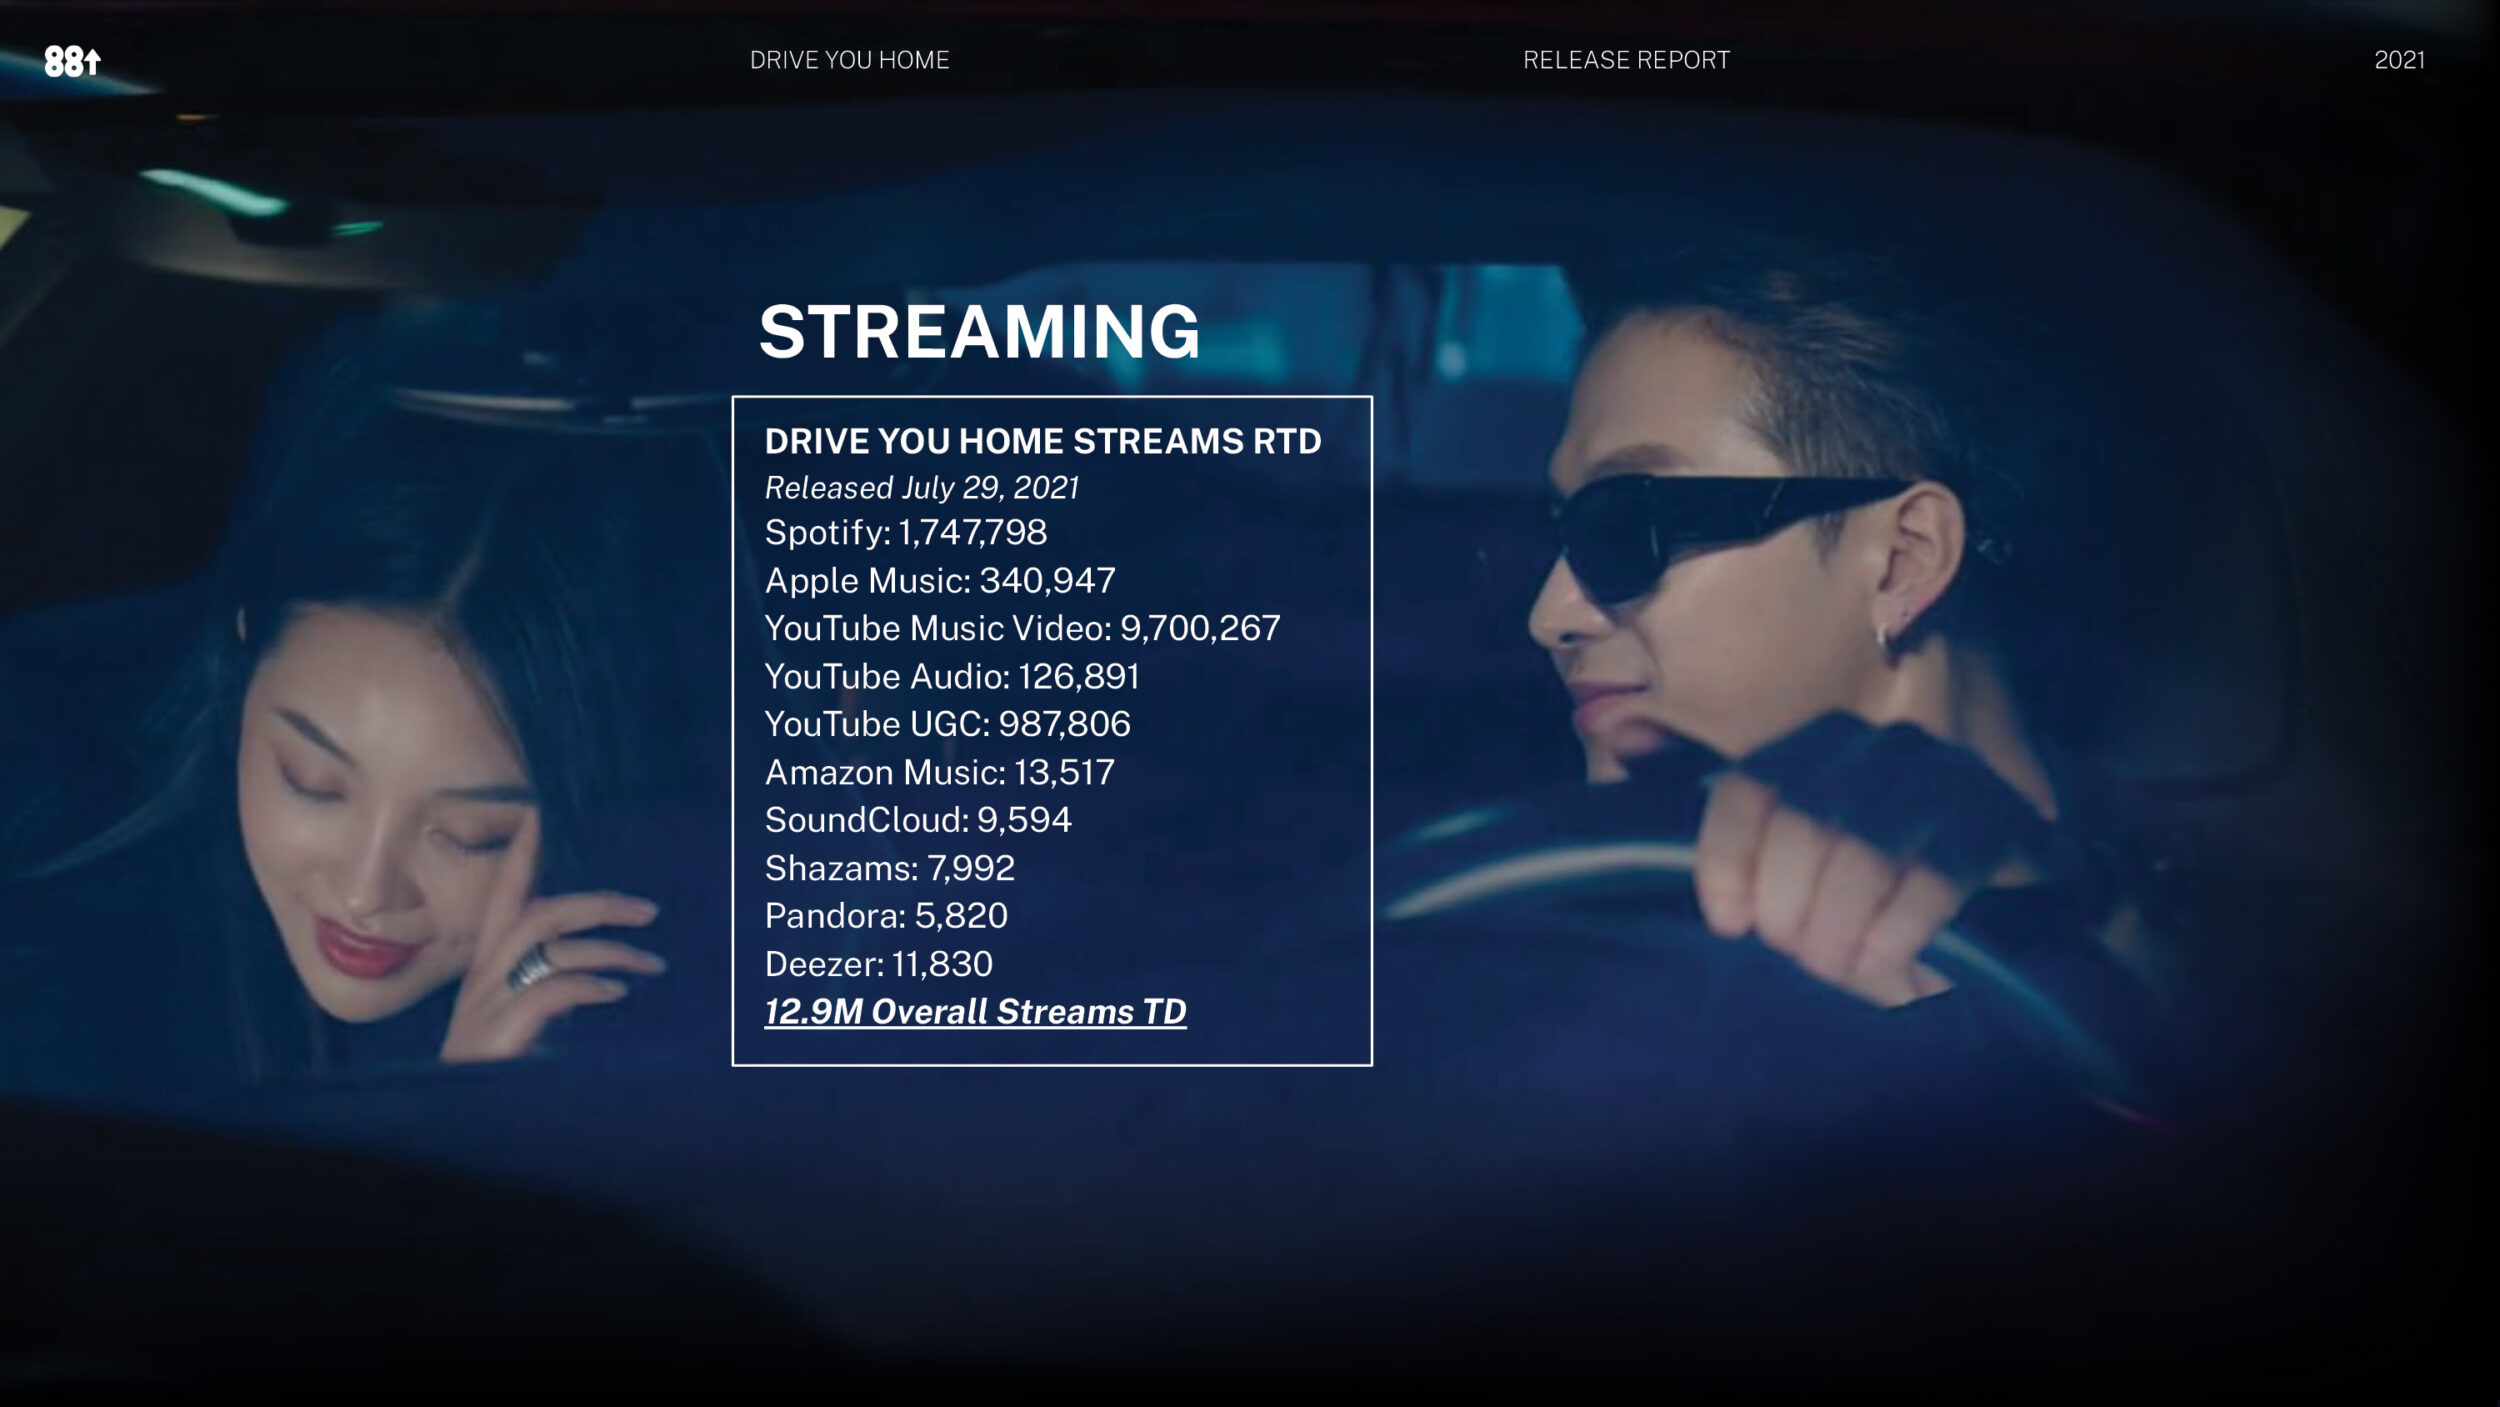Viewport: 2500px width, 1407px height.
Task: Click the Spotify stream count line
Action: pos(905,532)
